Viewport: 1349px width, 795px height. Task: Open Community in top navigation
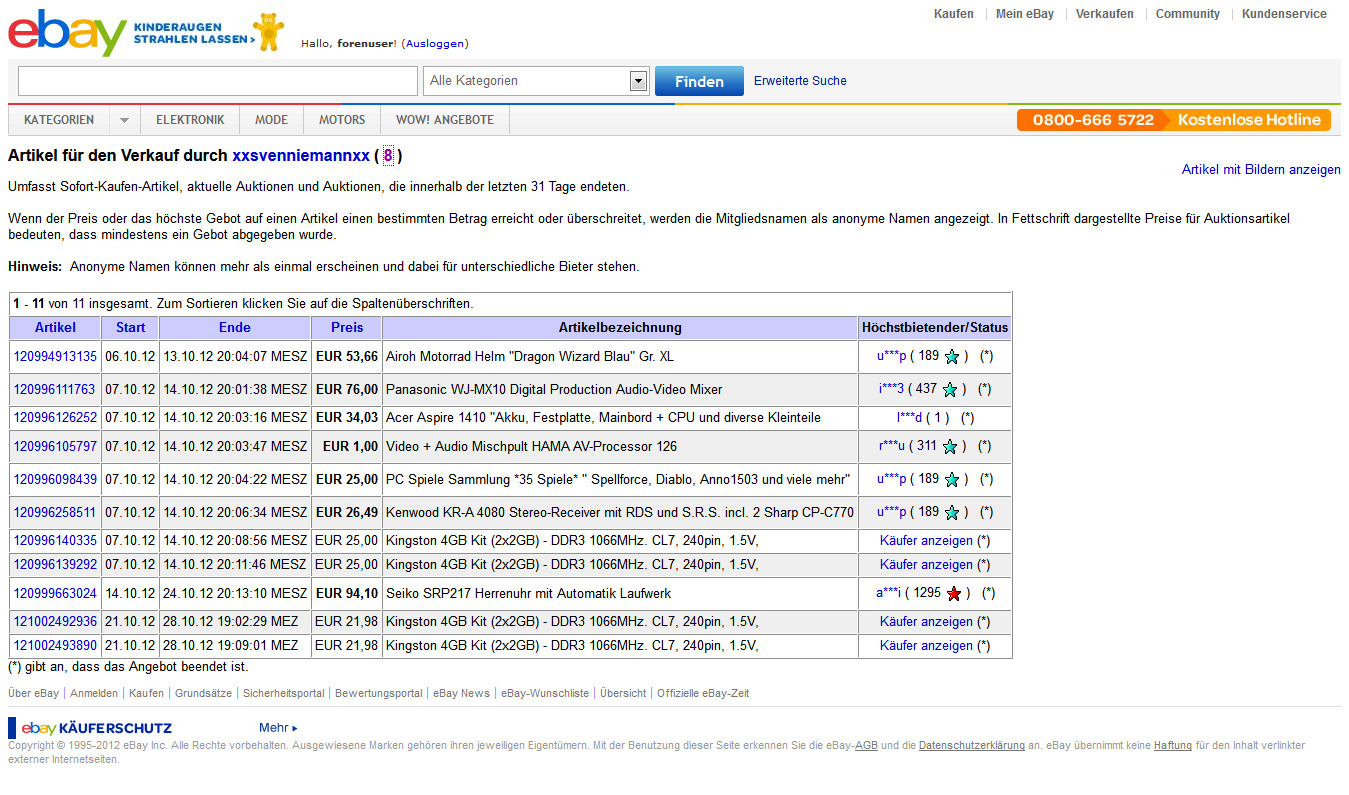pos(1188,14)
